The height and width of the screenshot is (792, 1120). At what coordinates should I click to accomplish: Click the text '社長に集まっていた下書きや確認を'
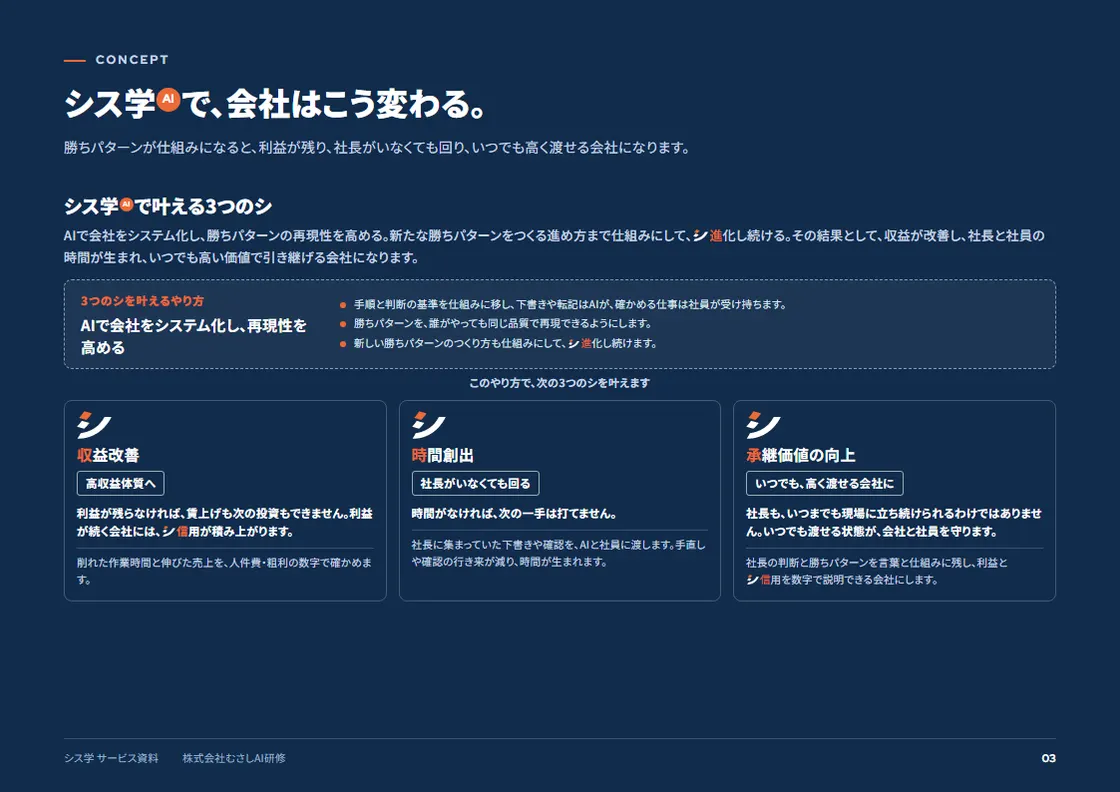click(559, 553)
